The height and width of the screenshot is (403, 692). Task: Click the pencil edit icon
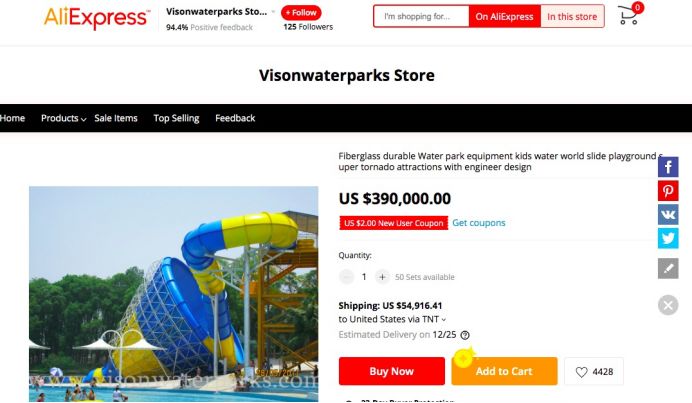point(668,268)
